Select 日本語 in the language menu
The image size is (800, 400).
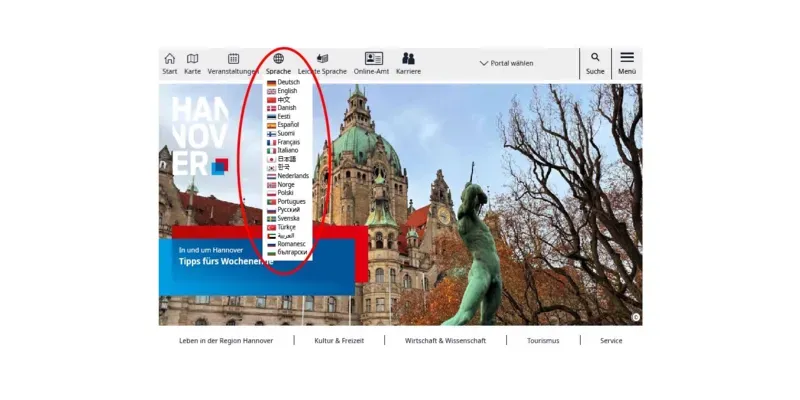pos(282,159)
